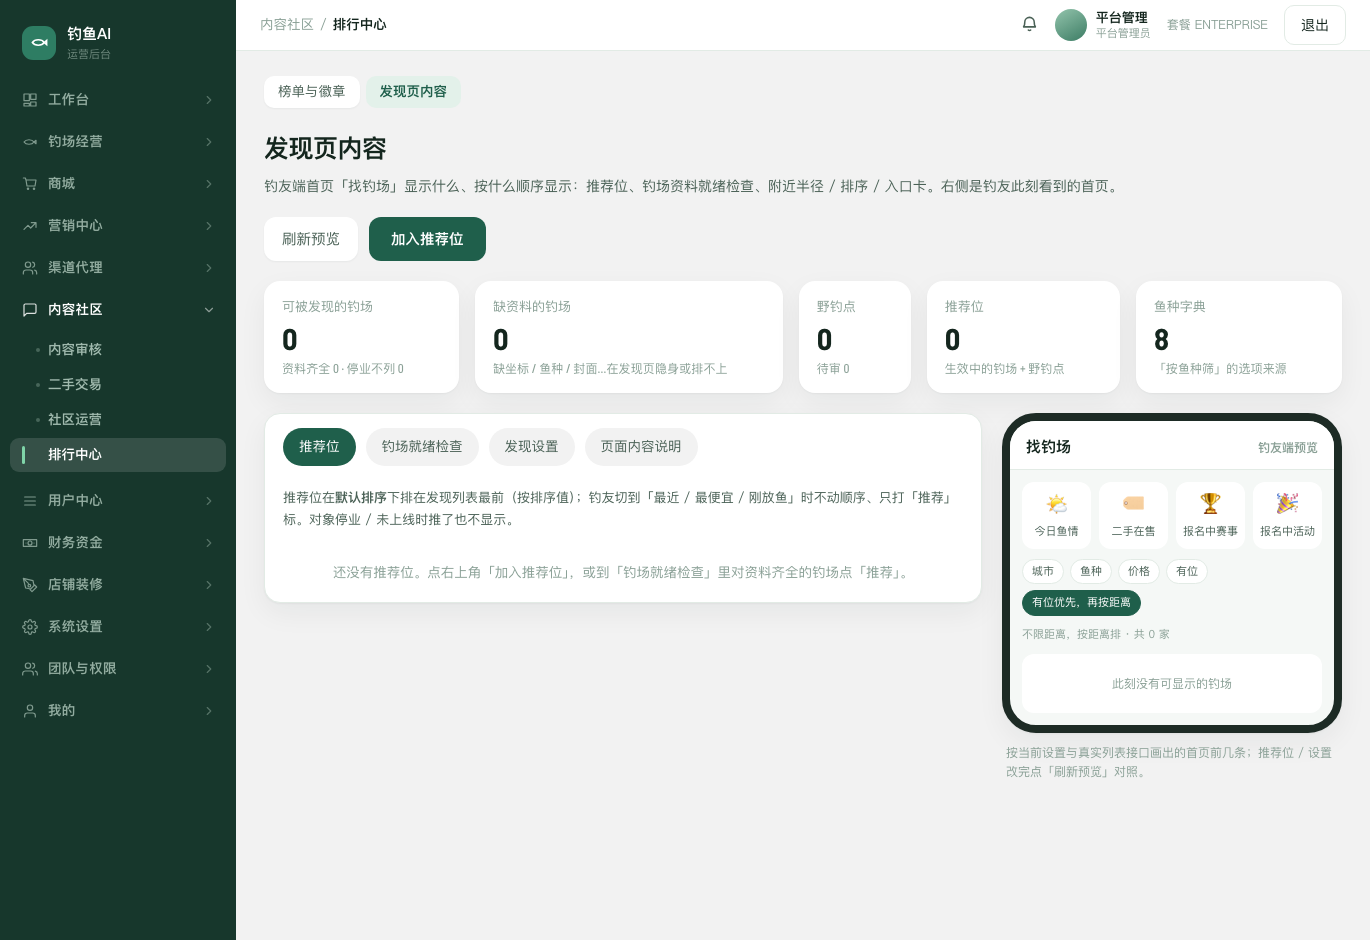The image size is (1370, 940).
Task: Tap 报名中活动 party icon in preview
Action: [1287, 503]
